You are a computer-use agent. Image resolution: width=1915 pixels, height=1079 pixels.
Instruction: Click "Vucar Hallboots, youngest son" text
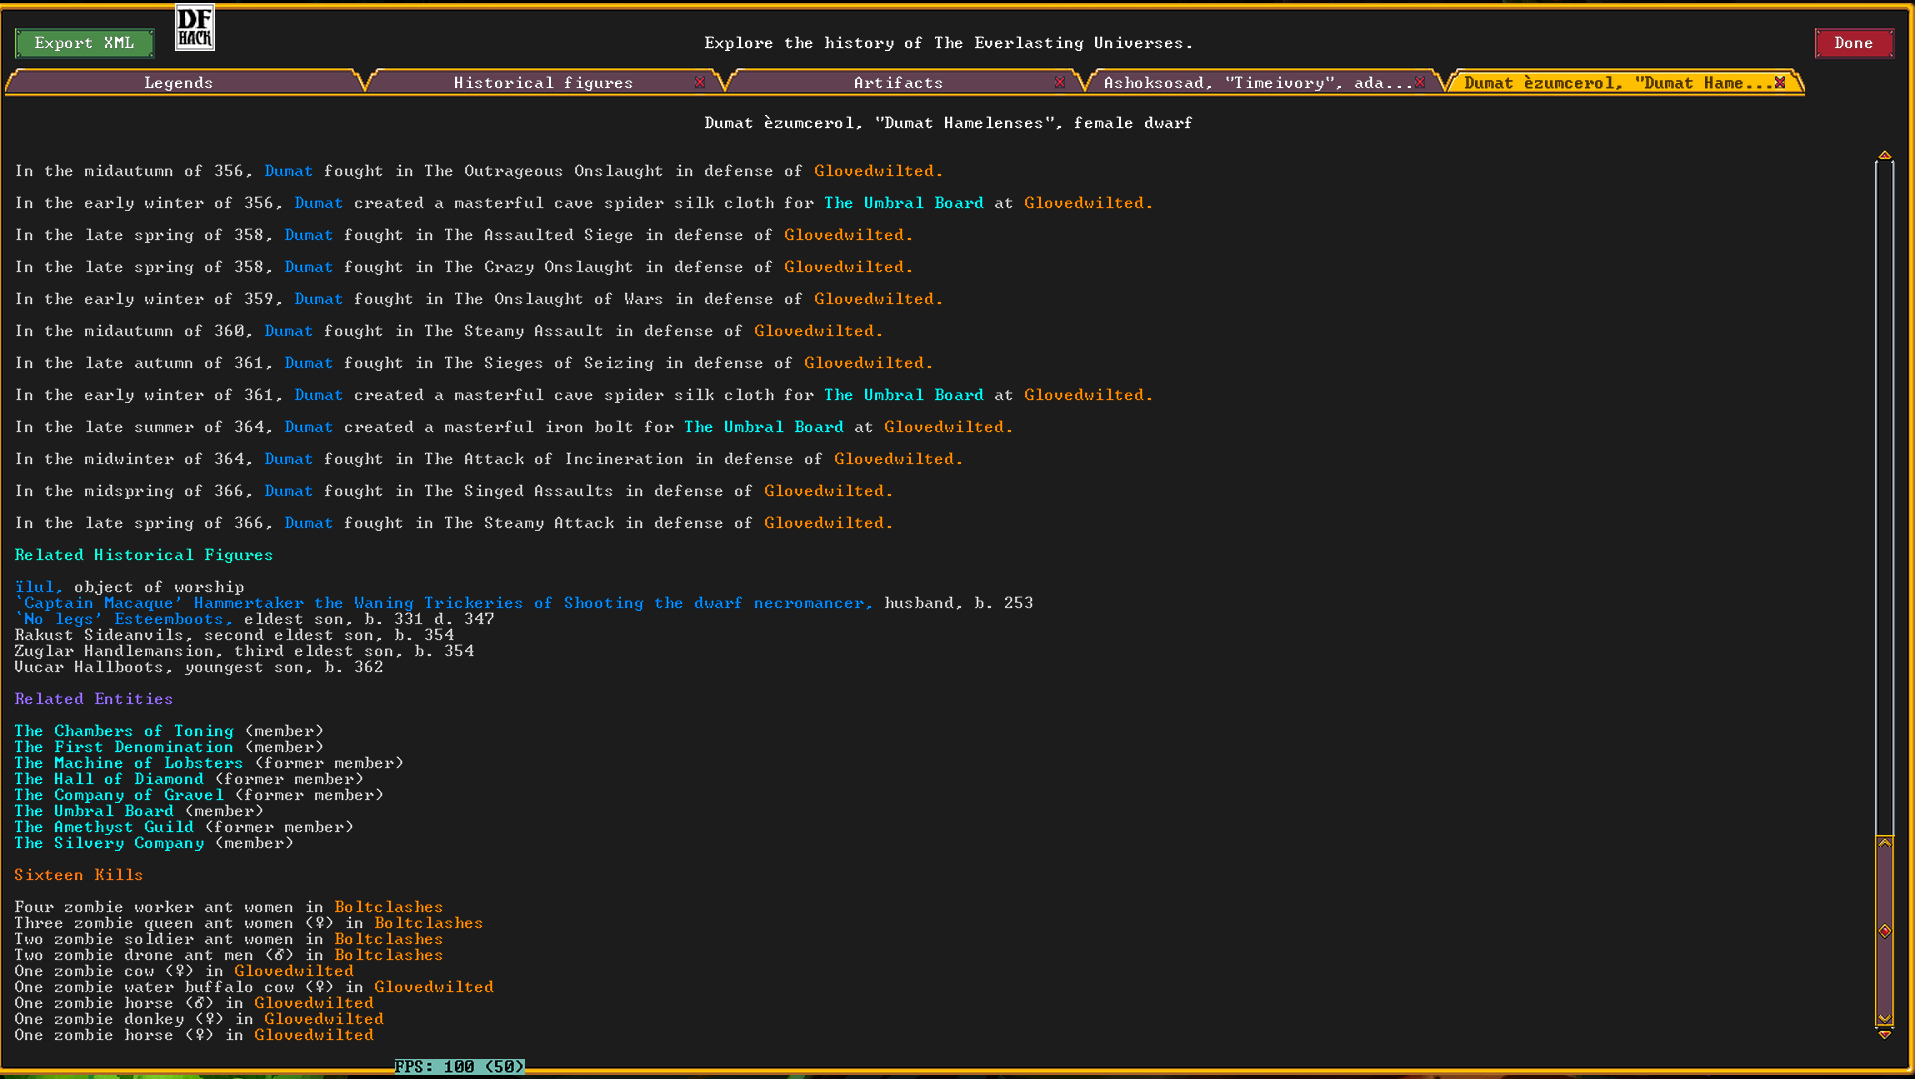pos(164,667)
